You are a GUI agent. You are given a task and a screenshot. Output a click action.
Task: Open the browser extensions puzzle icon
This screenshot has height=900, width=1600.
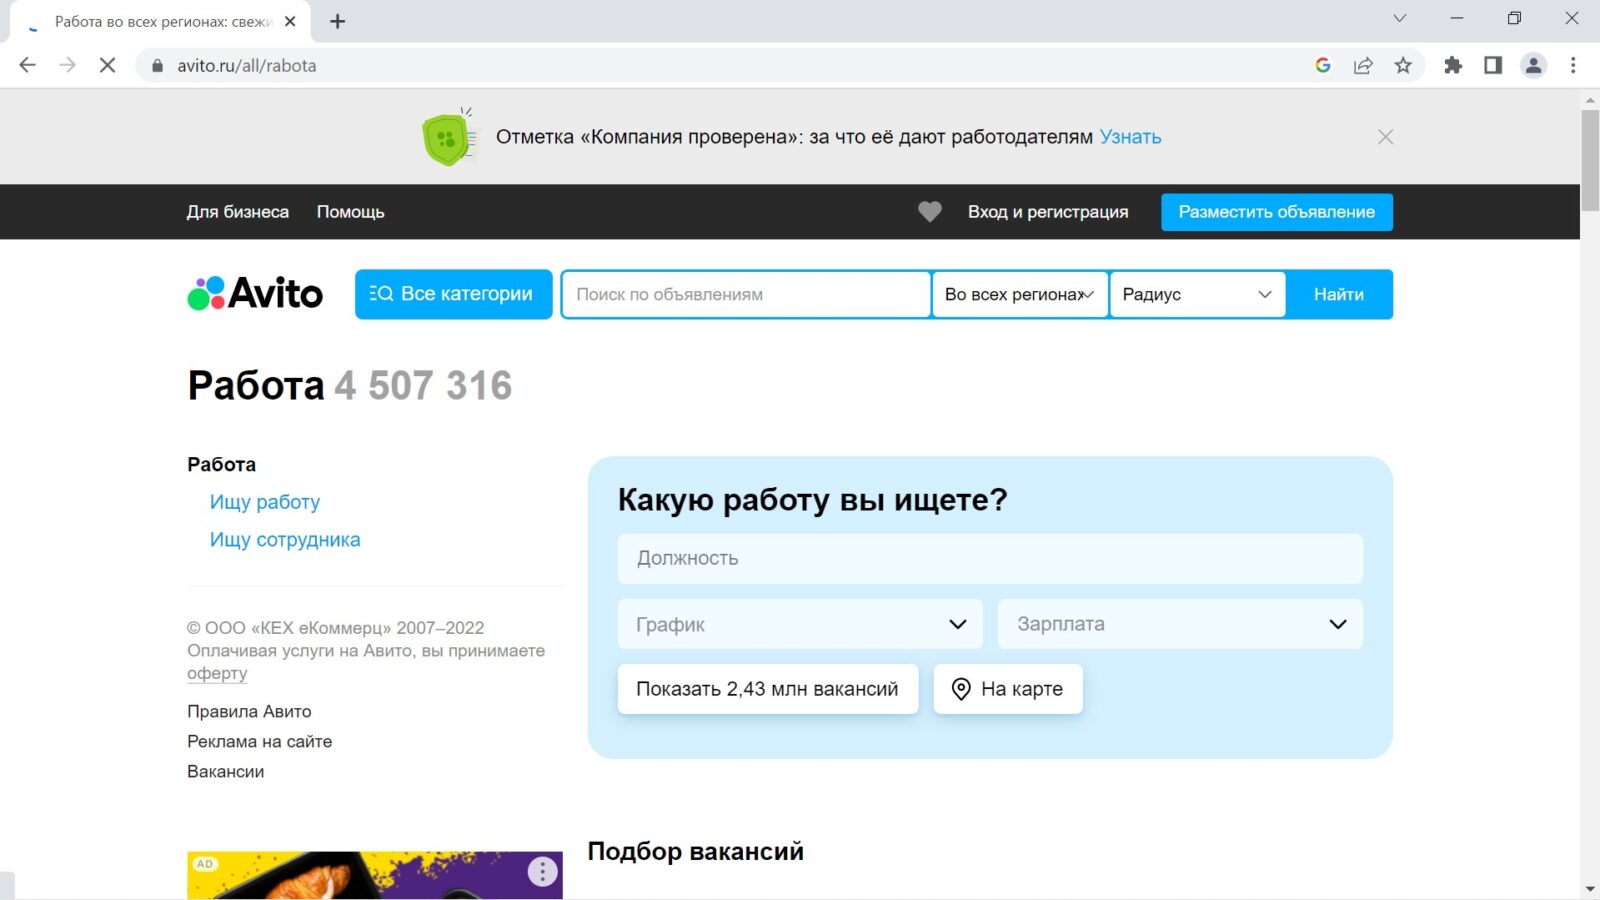(1453, 66)
